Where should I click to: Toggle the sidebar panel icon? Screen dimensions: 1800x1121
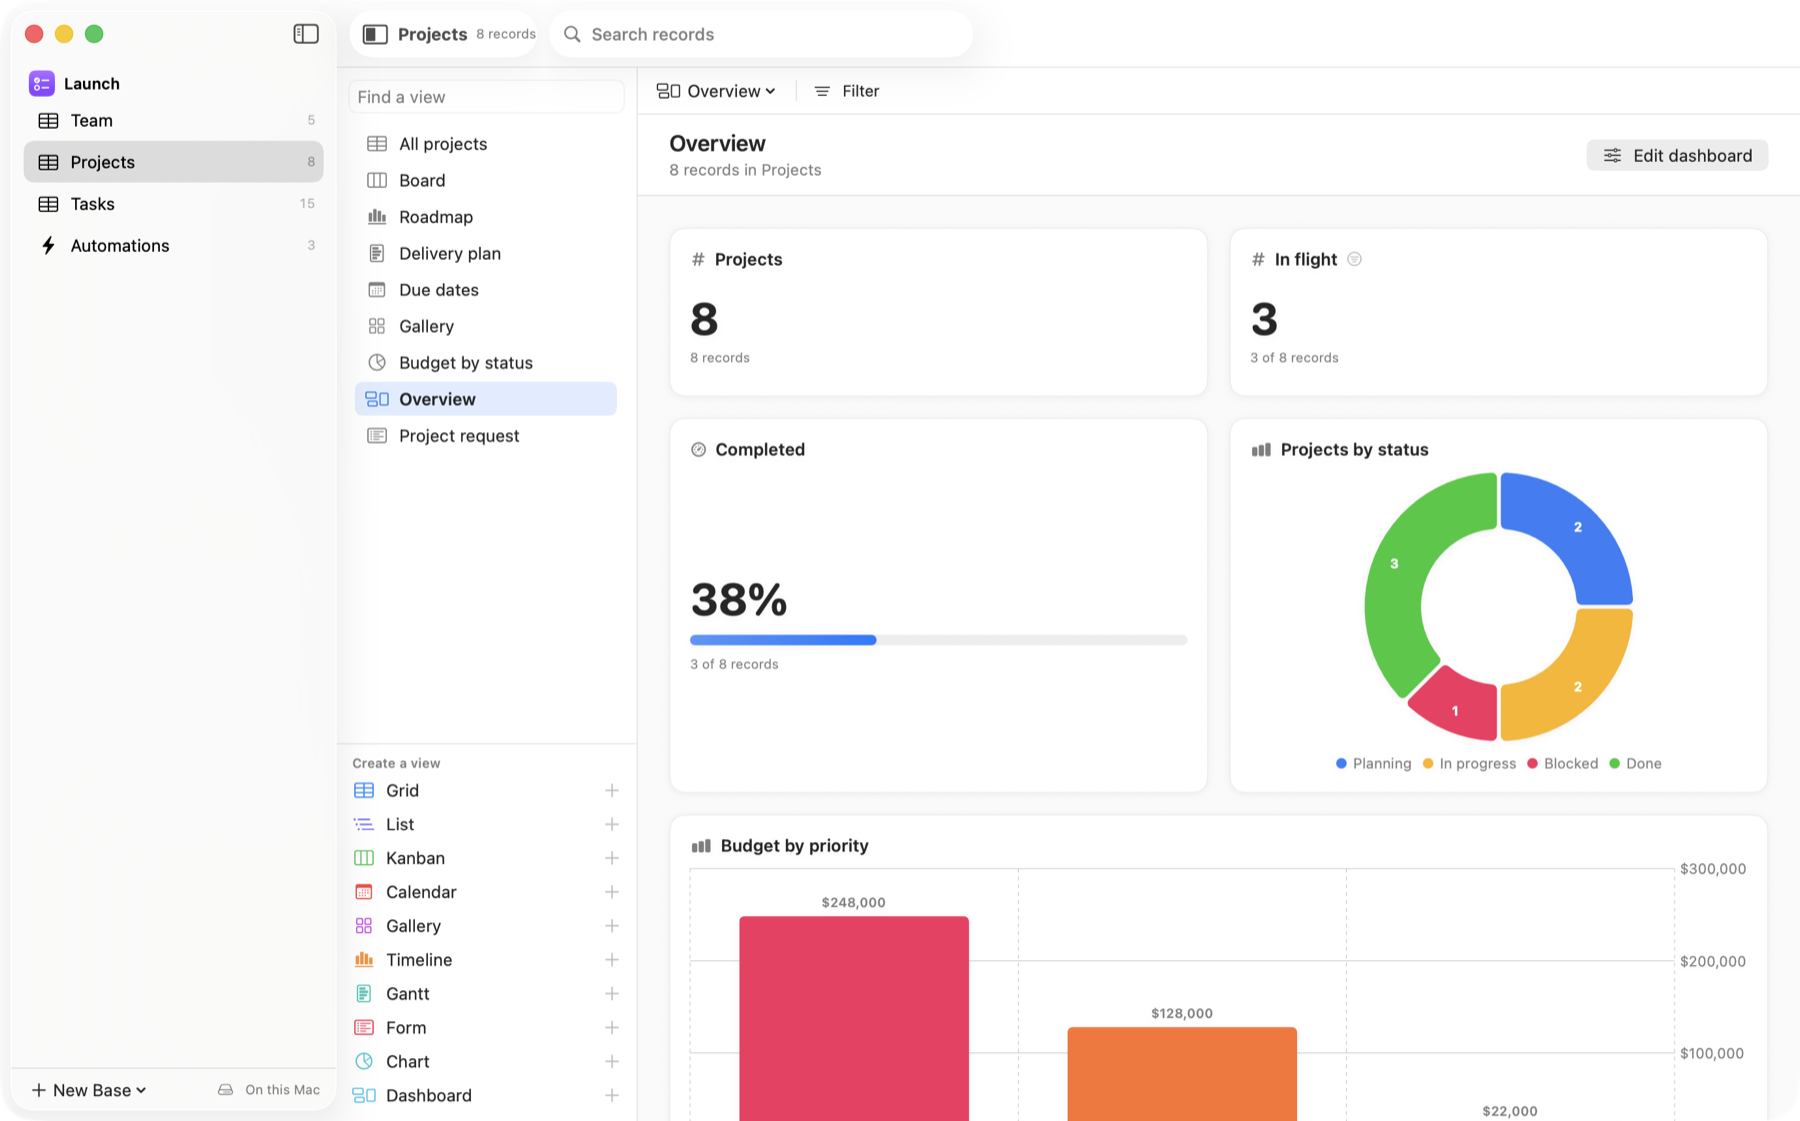306,34
